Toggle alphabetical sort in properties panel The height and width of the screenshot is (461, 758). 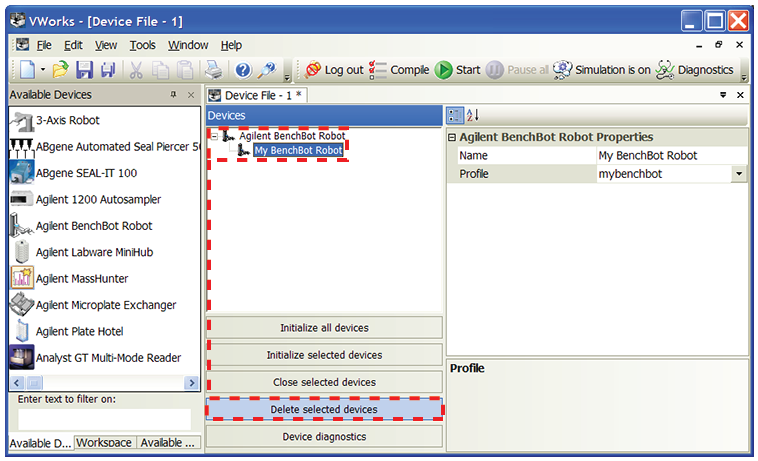point(473,116)
